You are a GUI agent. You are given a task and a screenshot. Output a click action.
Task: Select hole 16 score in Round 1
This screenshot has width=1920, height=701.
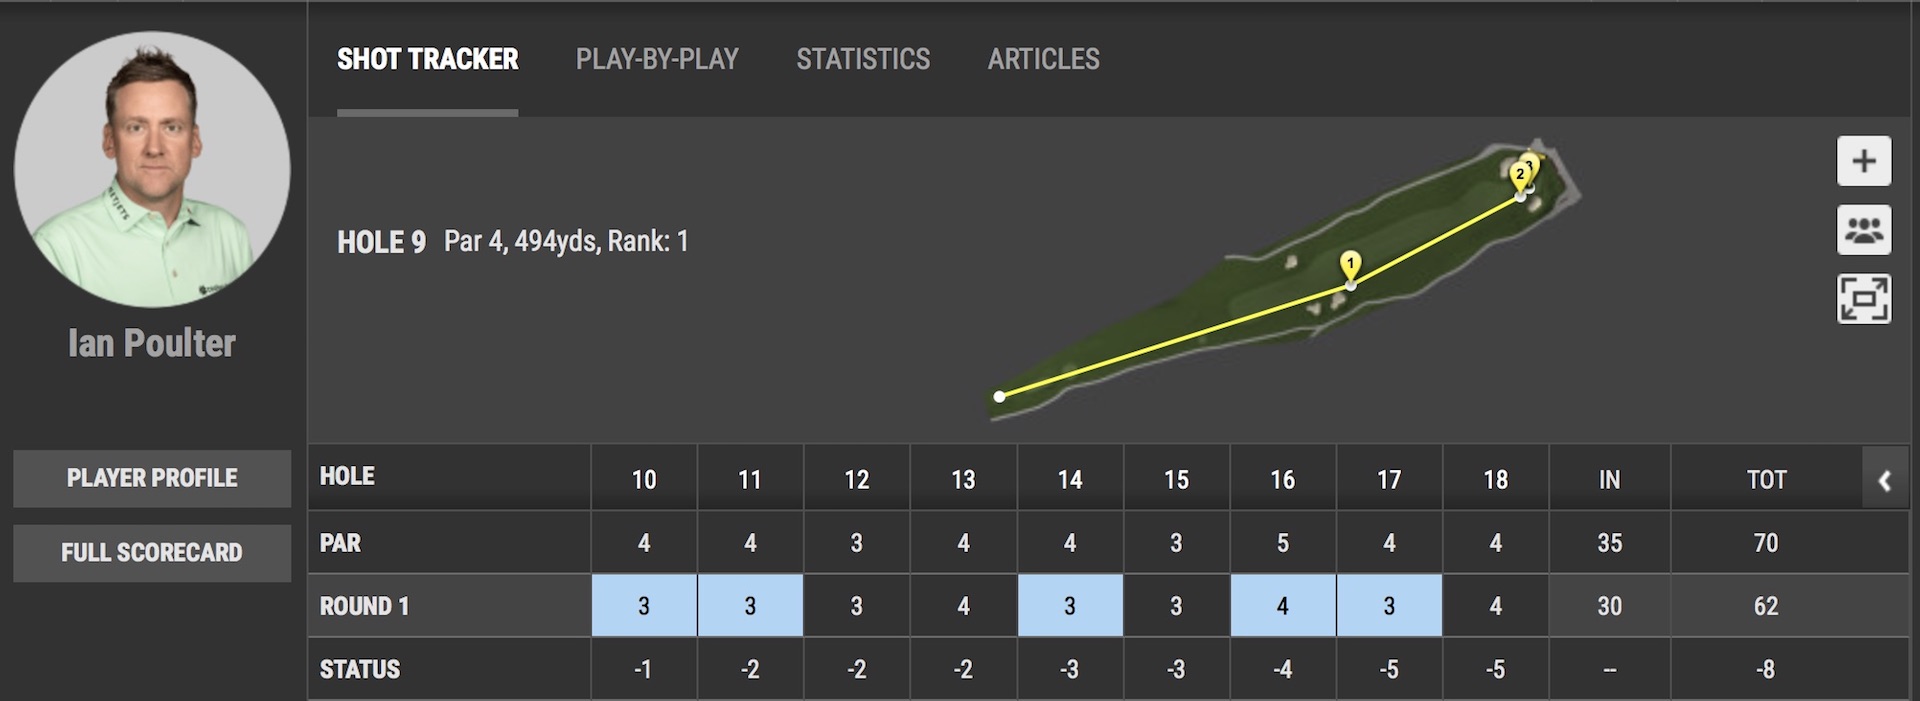tap(1282, 606)
